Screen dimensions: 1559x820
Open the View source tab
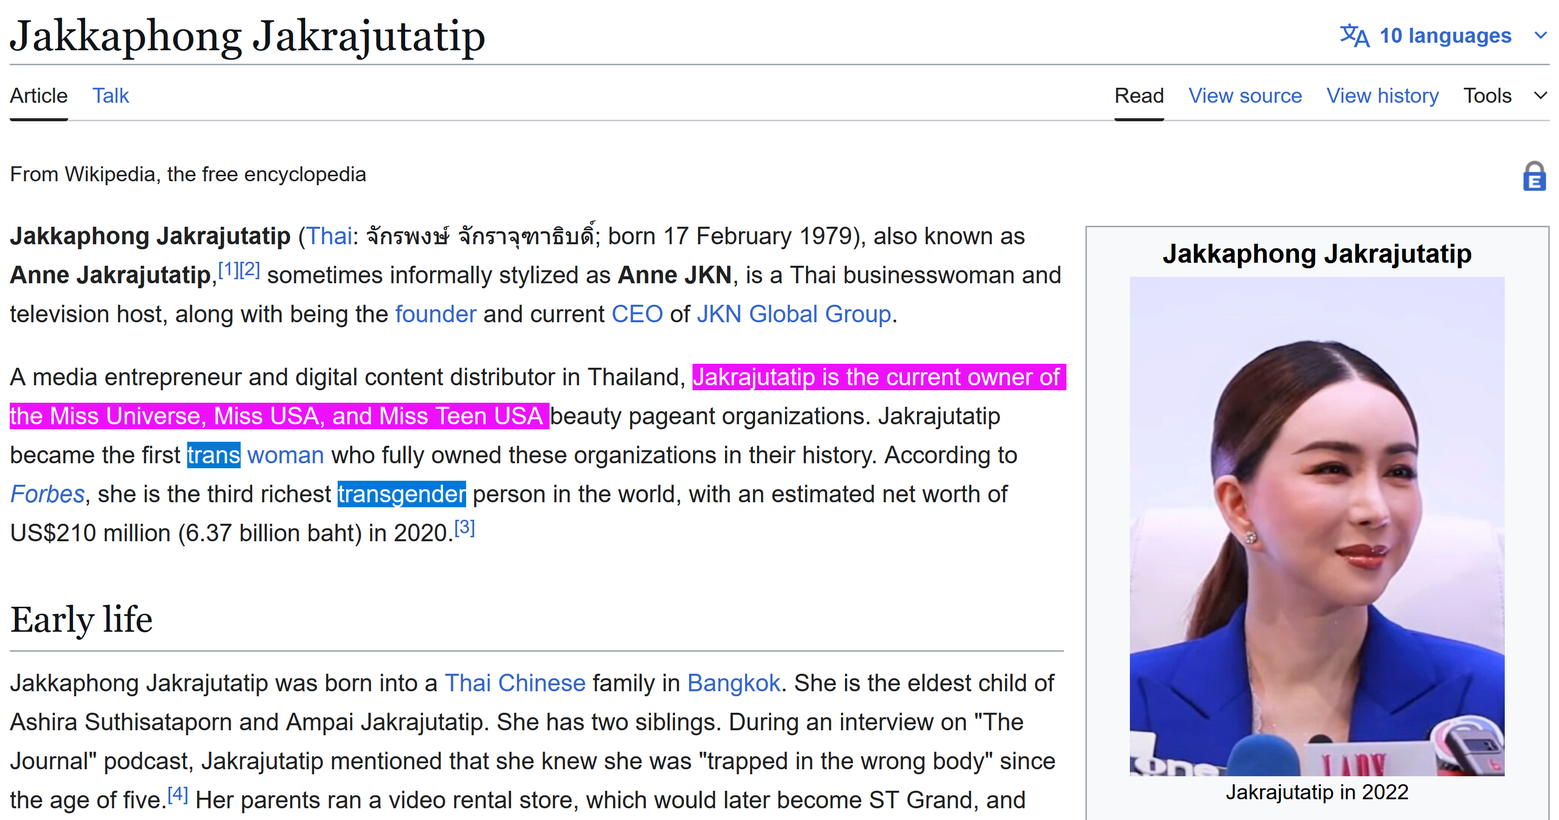tap(1245, 96)
